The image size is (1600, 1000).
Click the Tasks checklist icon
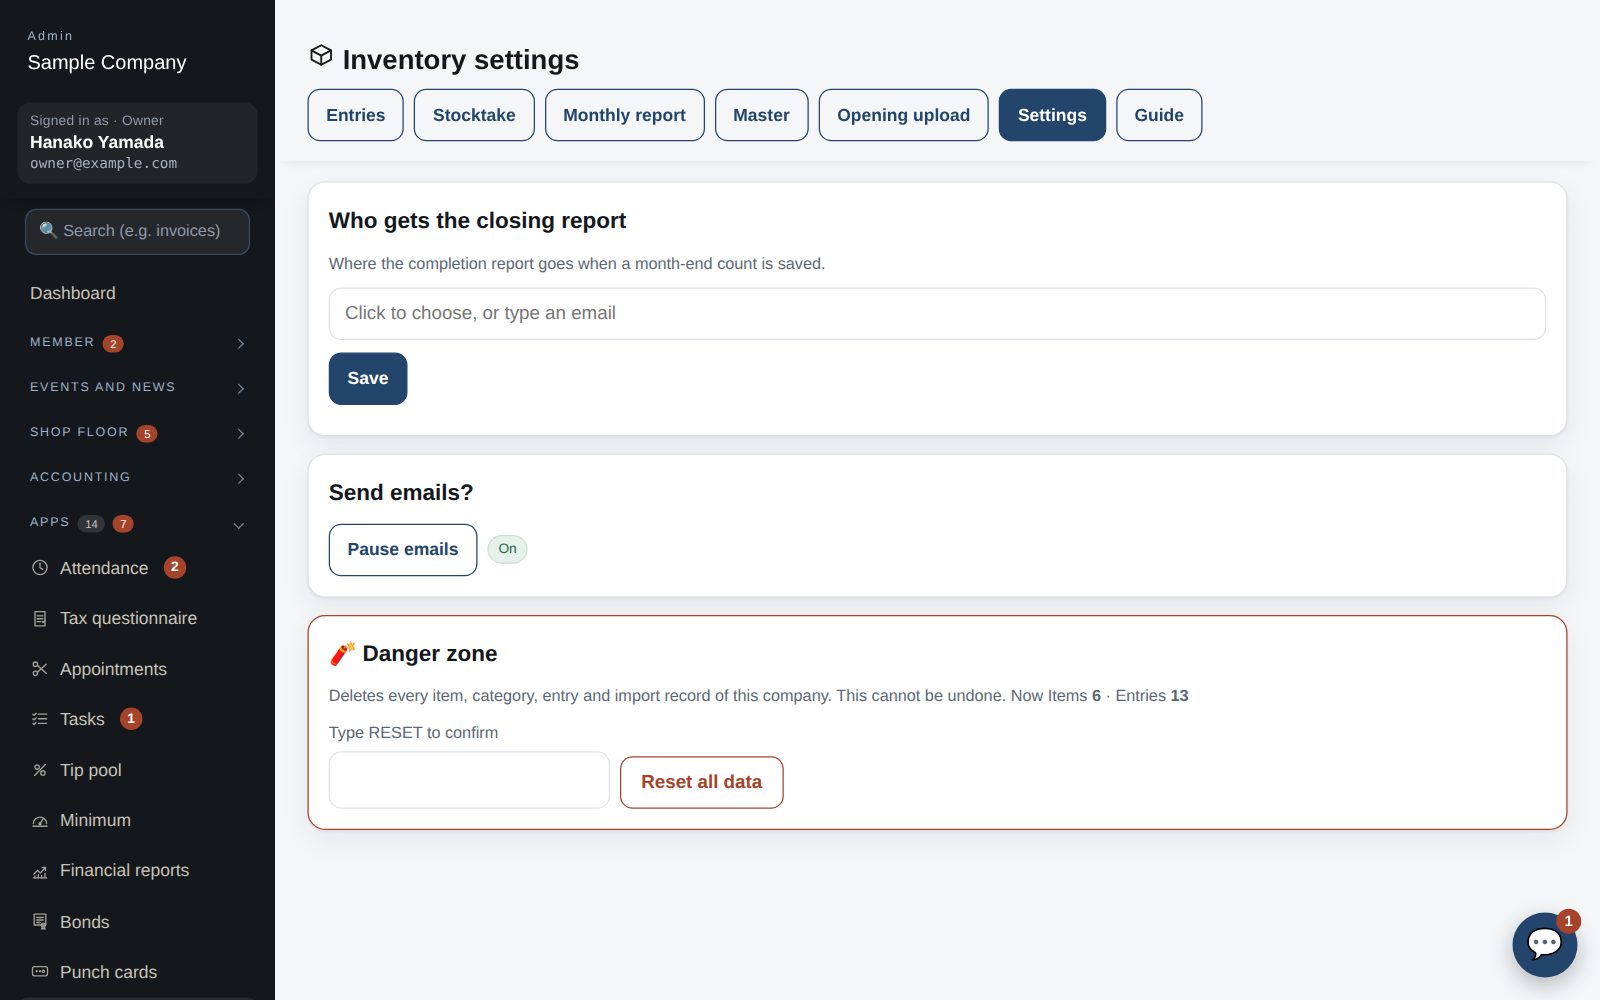pyautogui.click(x=40, y=719)
